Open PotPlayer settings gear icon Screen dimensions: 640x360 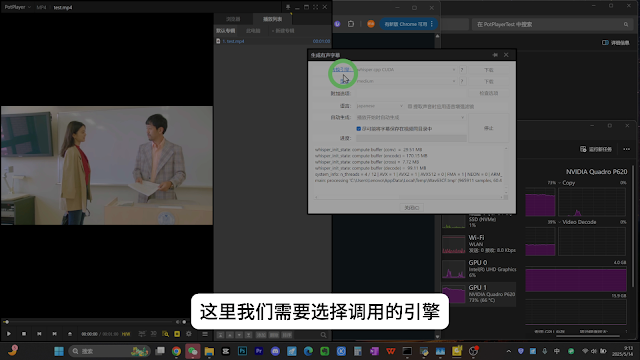tap(189, 334)
